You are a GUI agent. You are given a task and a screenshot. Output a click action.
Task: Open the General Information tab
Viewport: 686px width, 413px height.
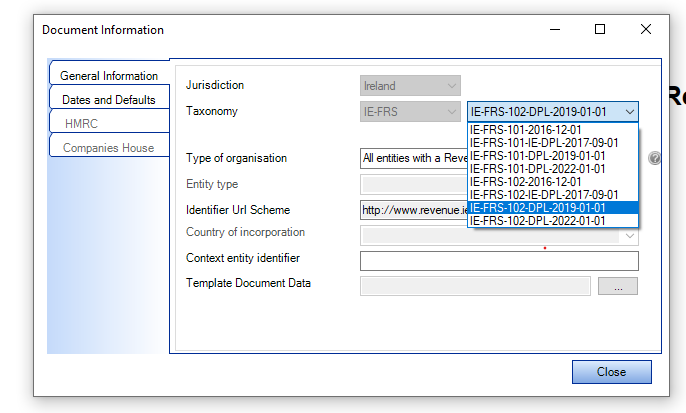point(108,76)
